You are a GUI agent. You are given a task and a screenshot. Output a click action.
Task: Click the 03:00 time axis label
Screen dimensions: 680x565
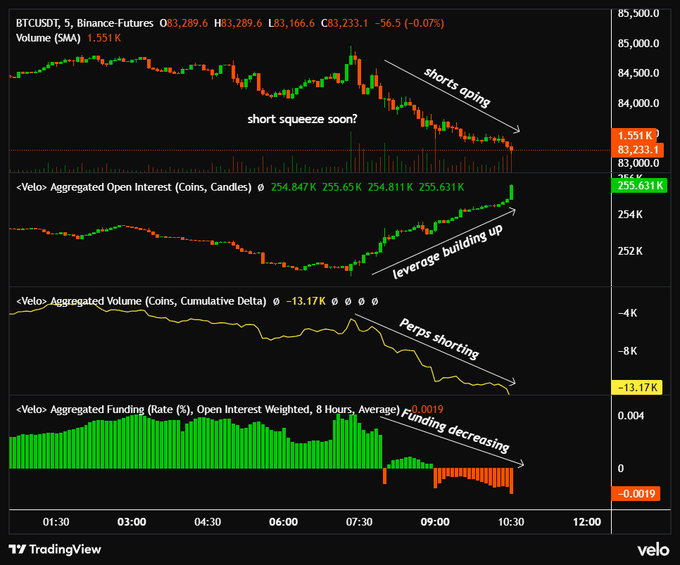tap(131, 522)
